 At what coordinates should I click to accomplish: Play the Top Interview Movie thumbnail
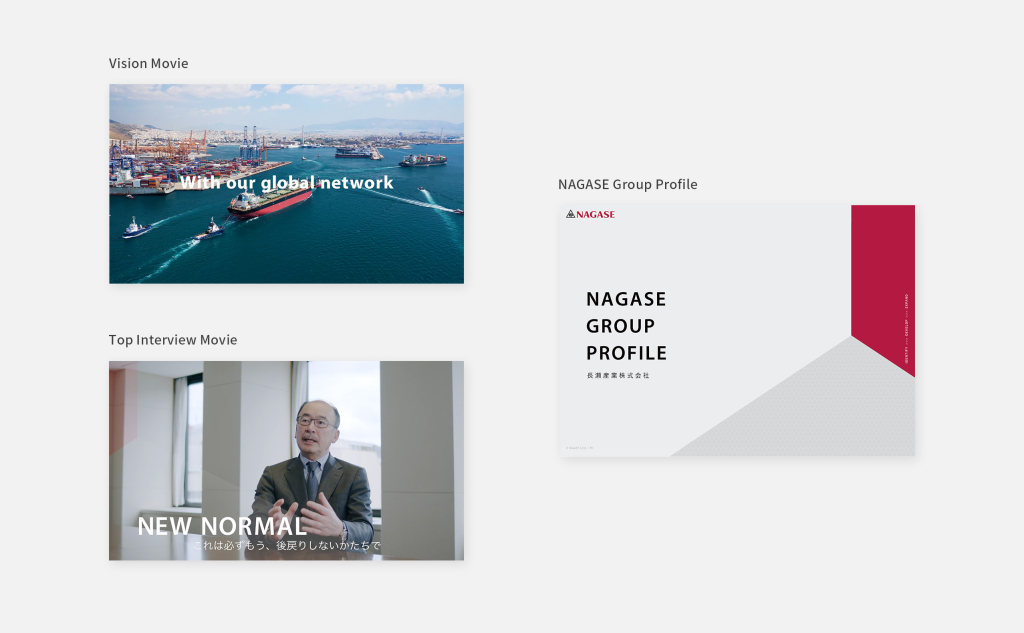click(286, 461)
